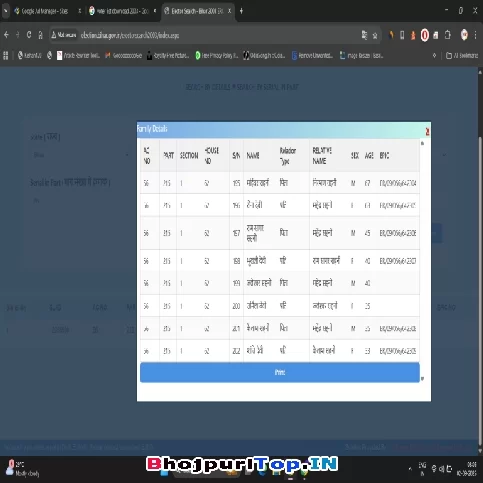This screenshot has width=483, height=483.
Task: Bookmark this page with the star icon
Action: (375, 35)
